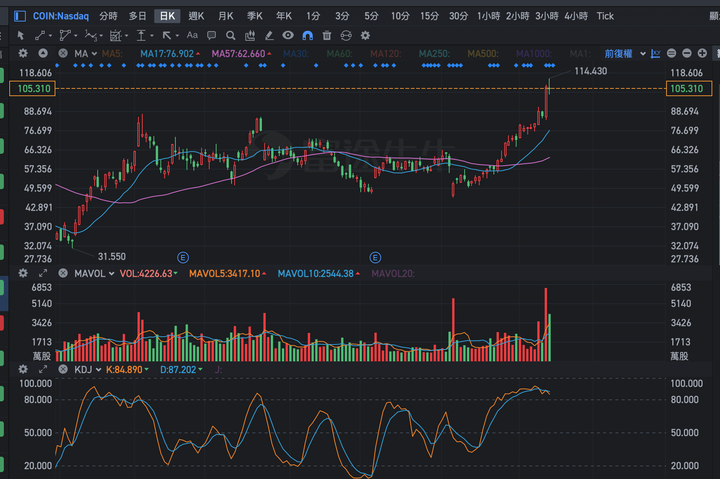Expand the MA indicator type dropdown
Screen dimensions: 720x479
[84, 53]
